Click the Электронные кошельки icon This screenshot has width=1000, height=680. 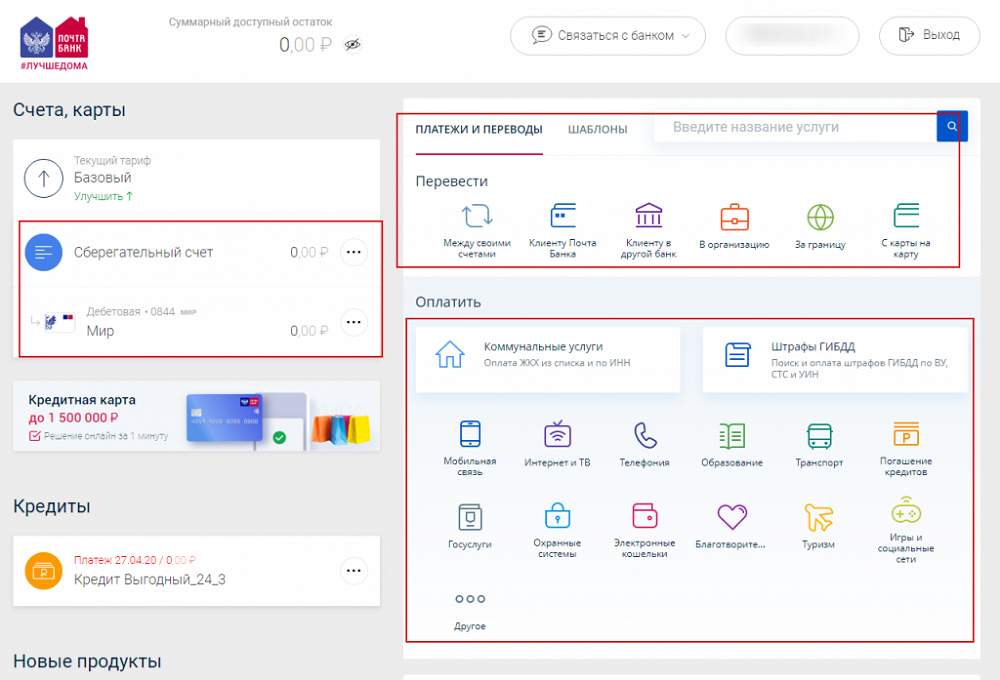(645, 518)
